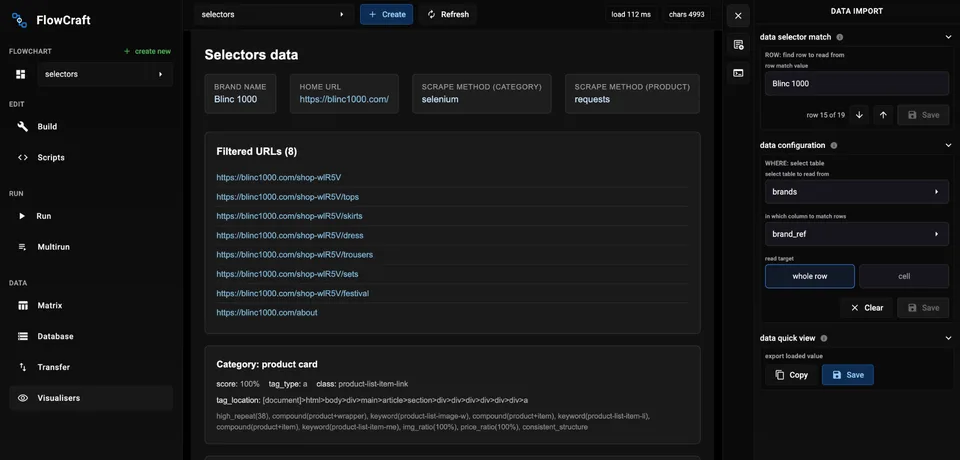The height and width of the screenshot is (460, 960).
Task: Open the Matrix data view
Action: click(91, 305)
